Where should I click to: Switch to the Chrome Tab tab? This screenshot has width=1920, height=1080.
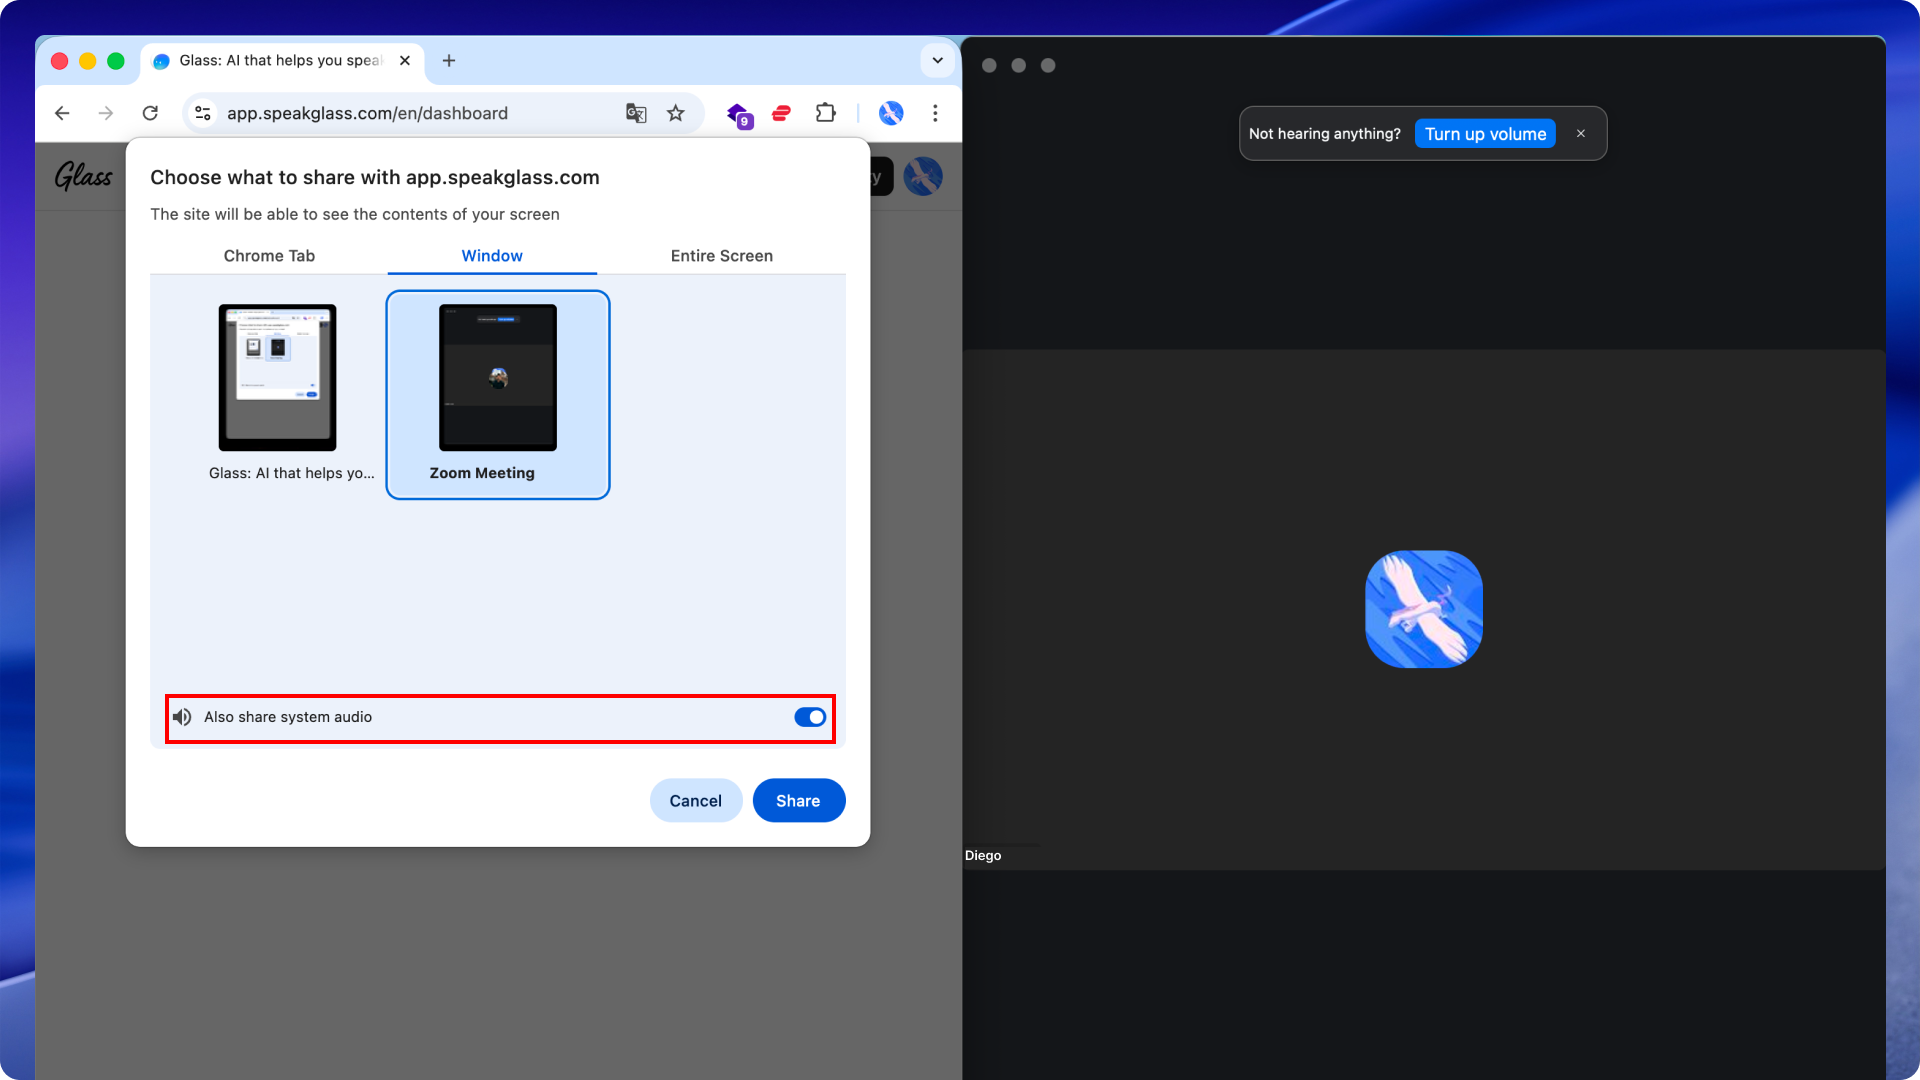pos(269,256)
